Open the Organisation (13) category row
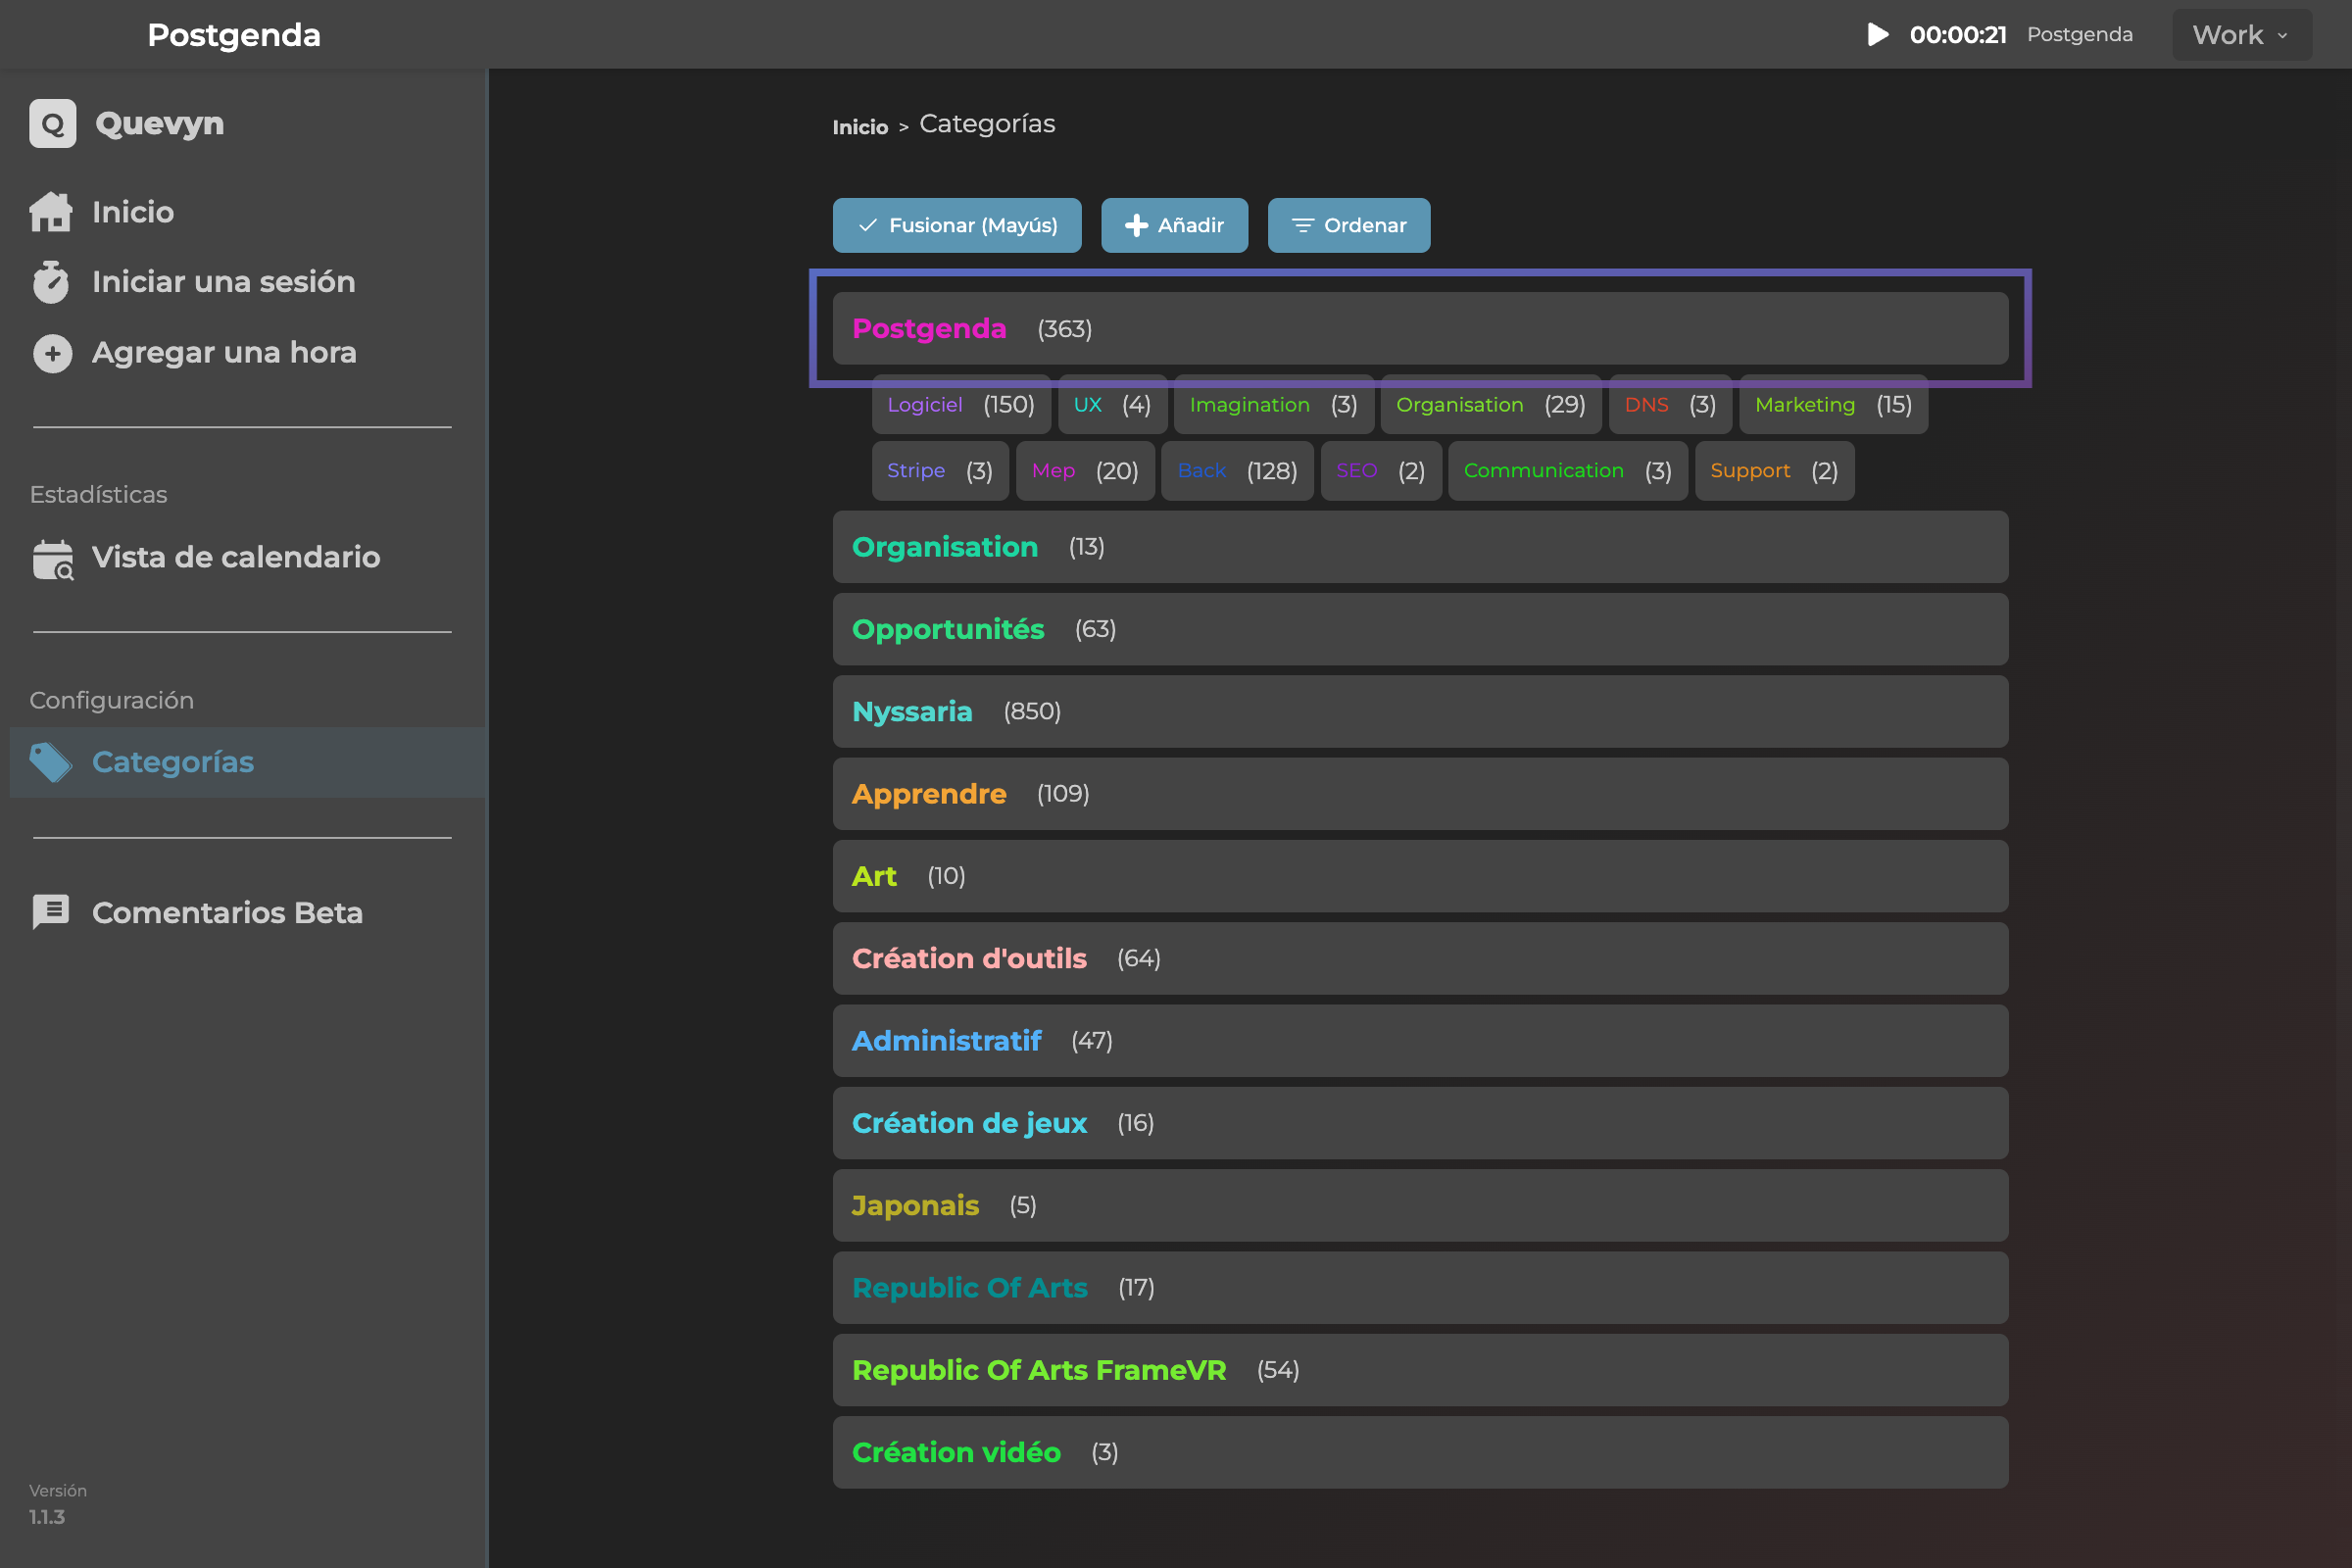The width and height of the screenshot is (2352, 1568). click(x=1420, y=547)
